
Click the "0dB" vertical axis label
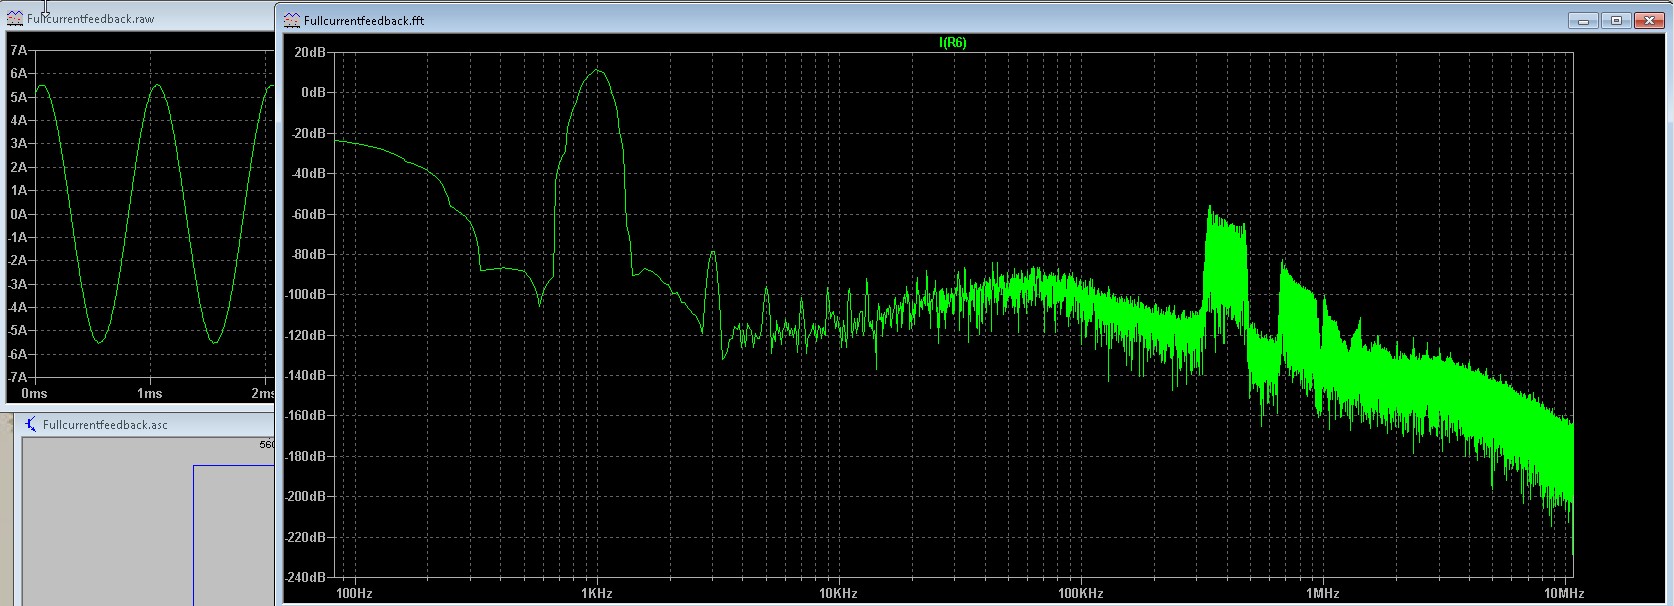pyautogui.click(x=314, y=92)
